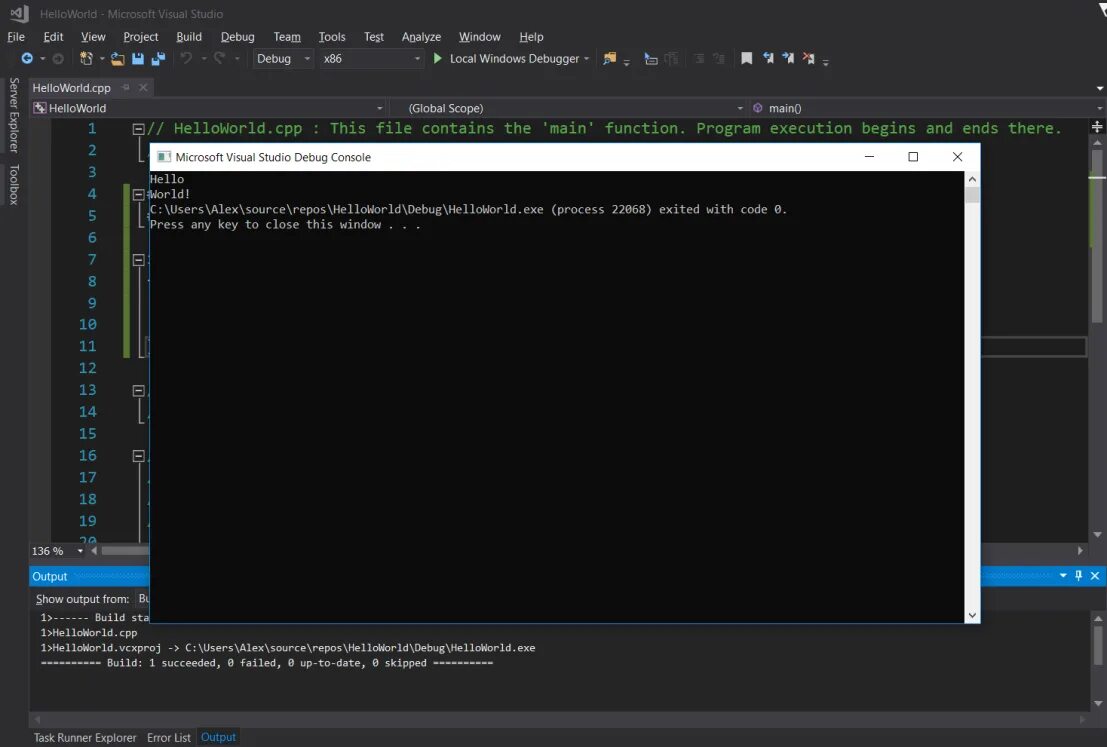Pin the Output panel with auto-hide icon

[1078, 575]
